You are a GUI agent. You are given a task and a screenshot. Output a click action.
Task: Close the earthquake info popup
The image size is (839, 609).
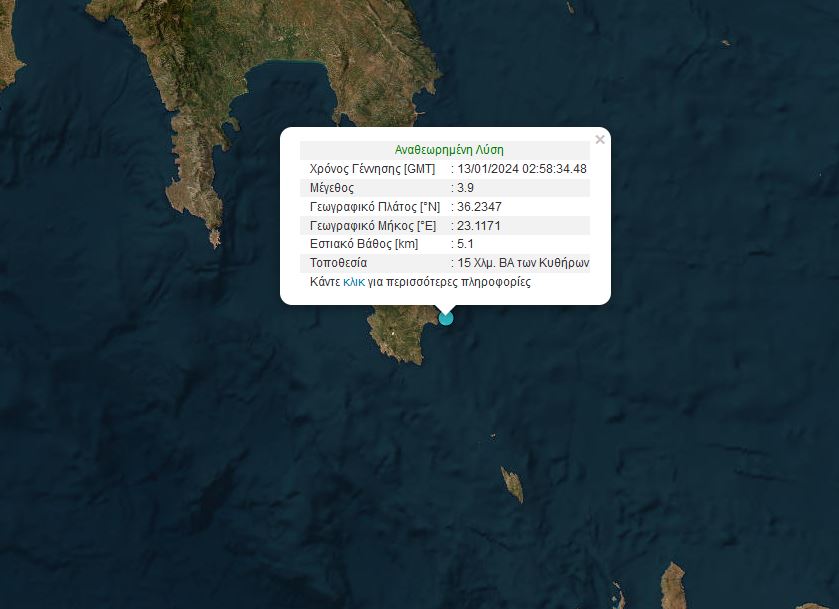point(599,140)
